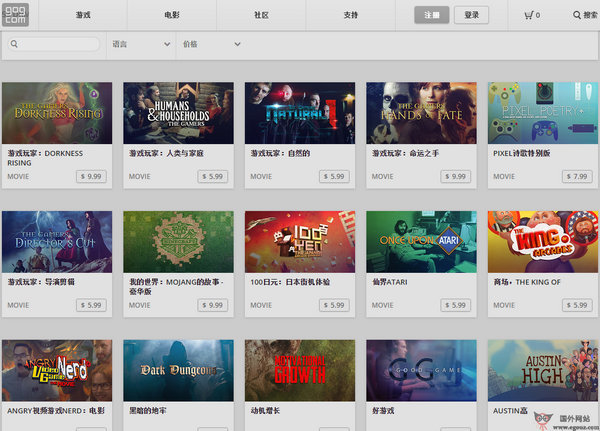Focus the movie filter search field
Viewport: 600px width, 431px height.
coord(54,44)
